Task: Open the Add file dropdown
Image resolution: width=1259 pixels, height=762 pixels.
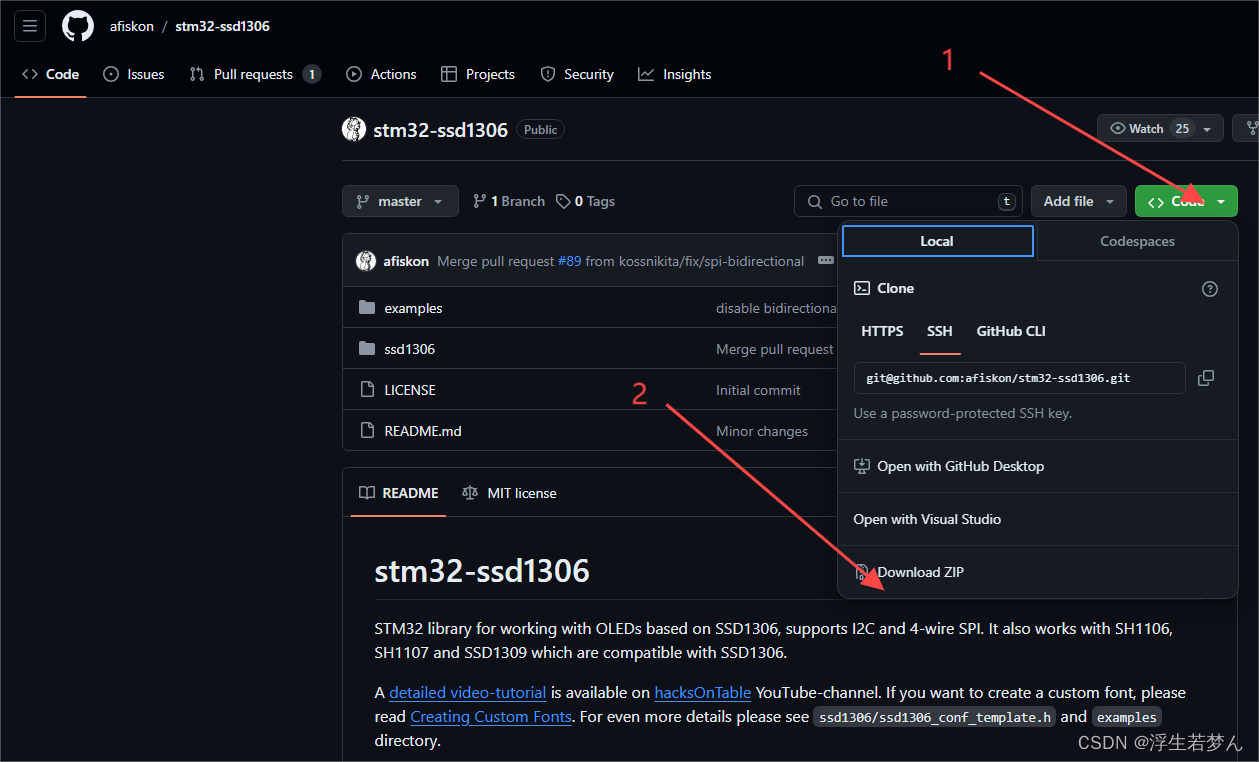Action: click(x=1079, y=201)
